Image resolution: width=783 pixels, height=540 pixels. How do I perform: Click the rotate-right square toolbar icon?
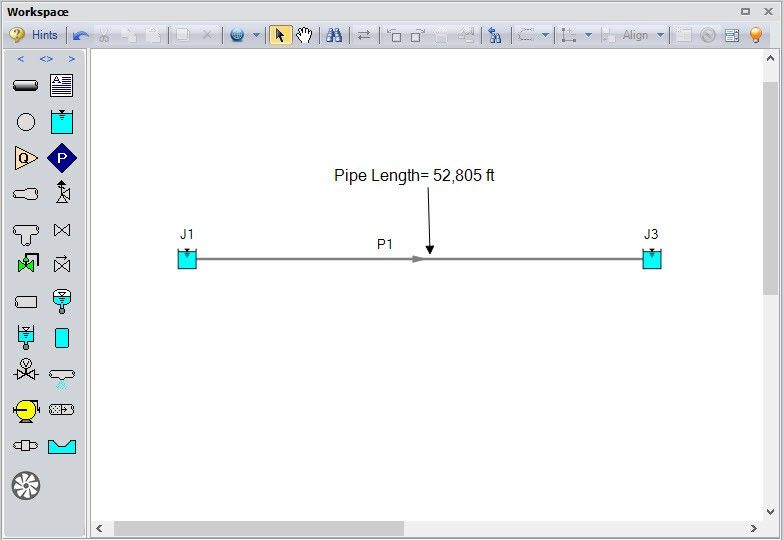[x=417, y=35]
